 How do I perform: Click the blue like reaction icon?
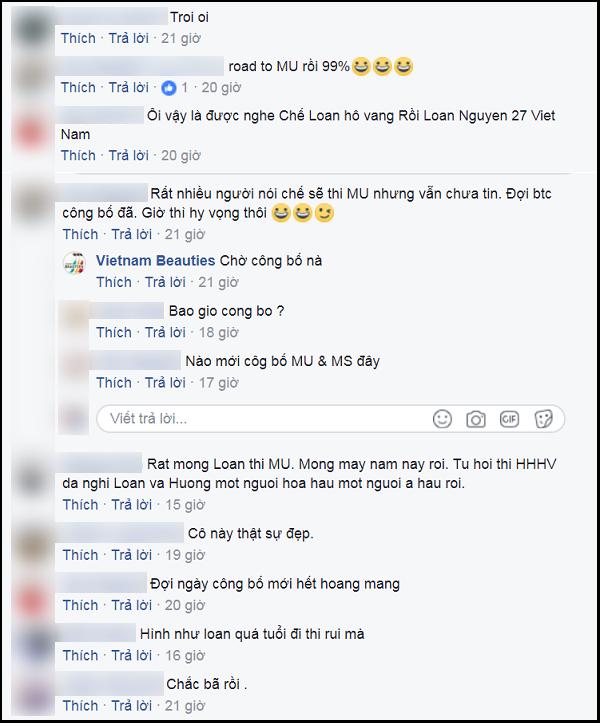click(169, 88)
